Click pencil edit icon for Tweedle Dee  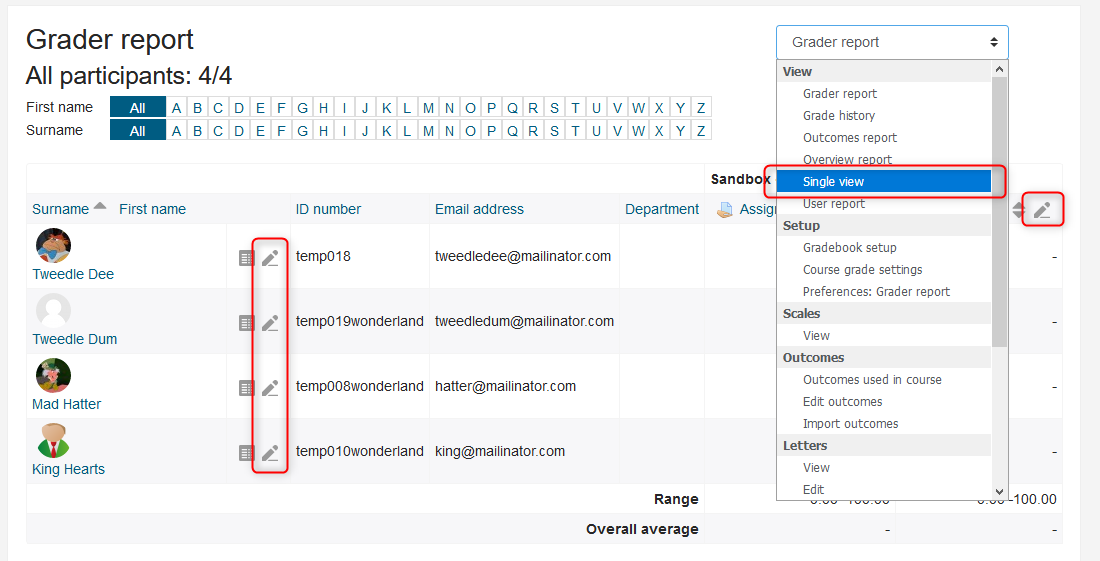270,258
